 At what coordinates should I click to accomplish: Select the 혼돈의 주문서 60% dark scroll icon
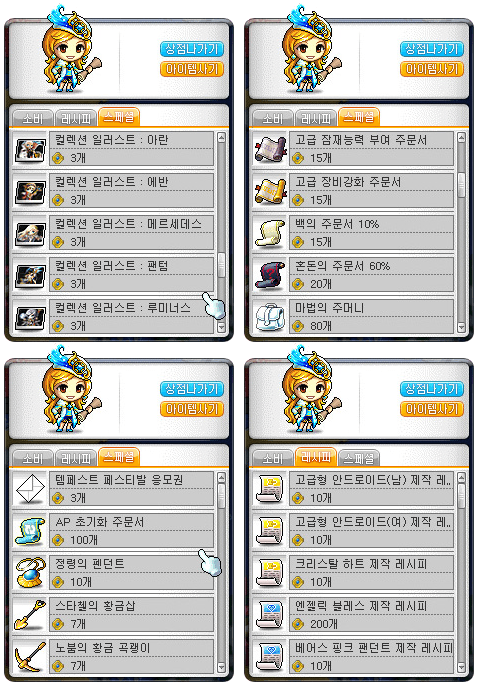pyautogui.click(x=270, y=275)
